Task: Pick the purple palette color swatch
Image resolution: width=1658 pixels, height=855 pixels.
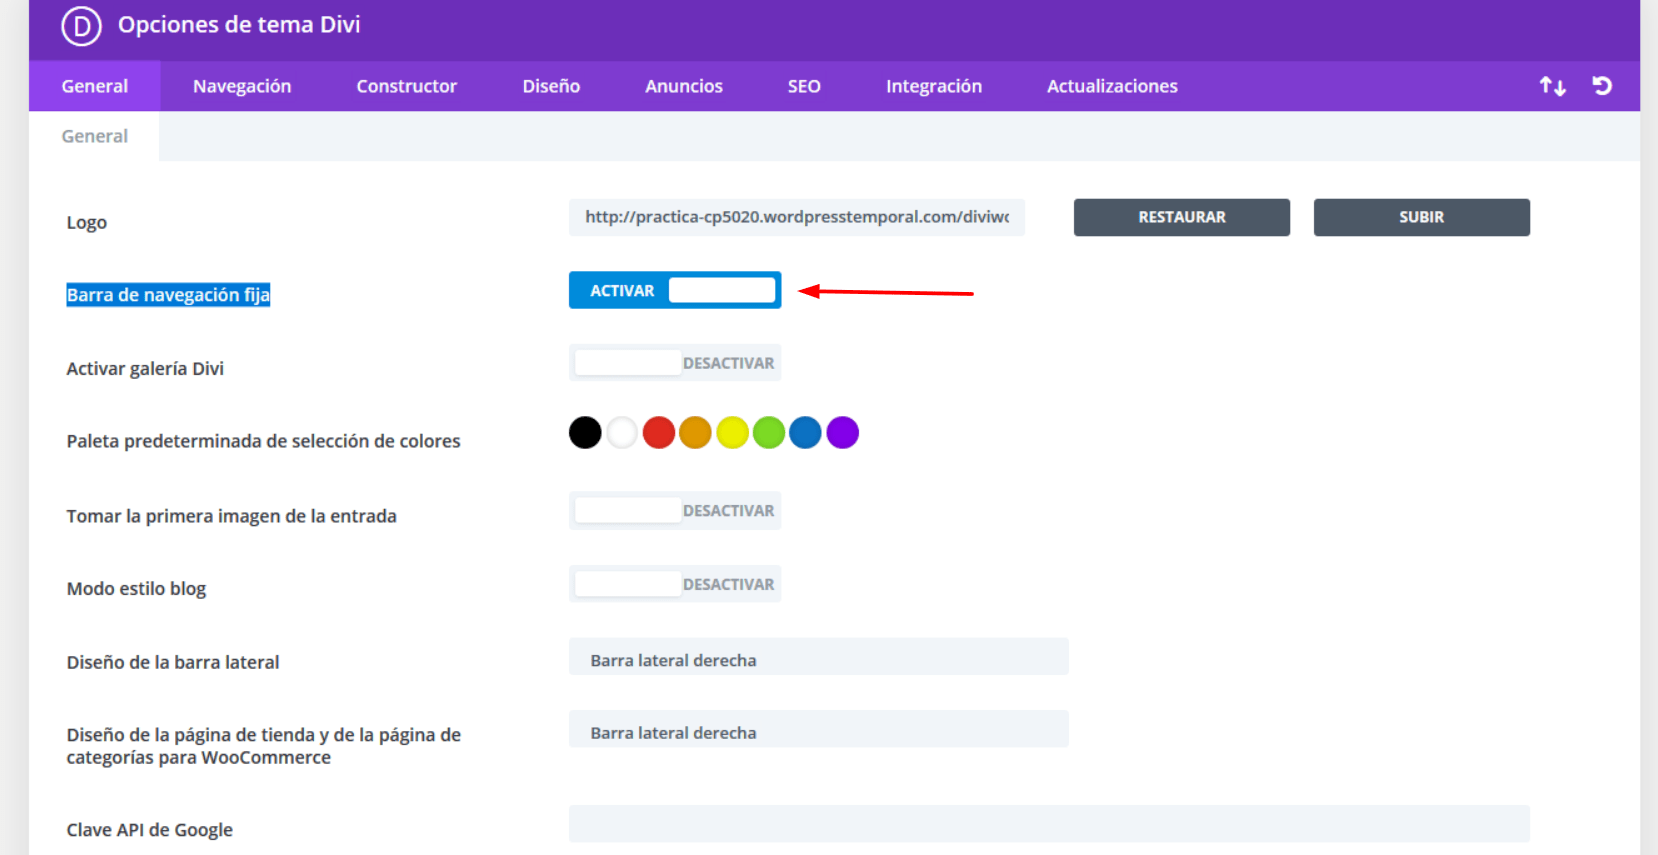Action: pos(843,433)
